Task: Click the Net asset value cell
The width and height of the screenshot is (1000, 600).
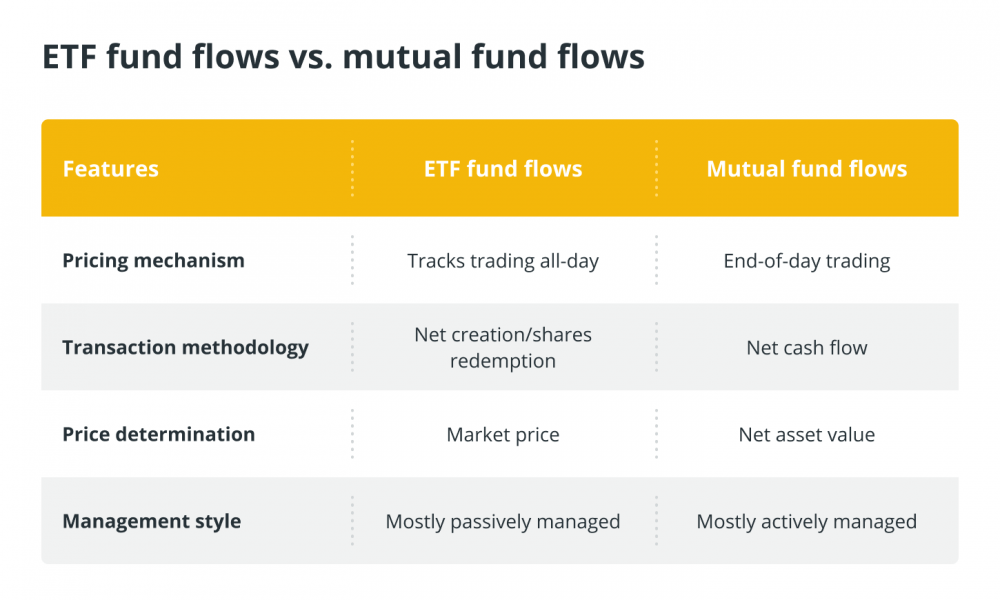Action: pyautogui.click(x=807, y=434)
